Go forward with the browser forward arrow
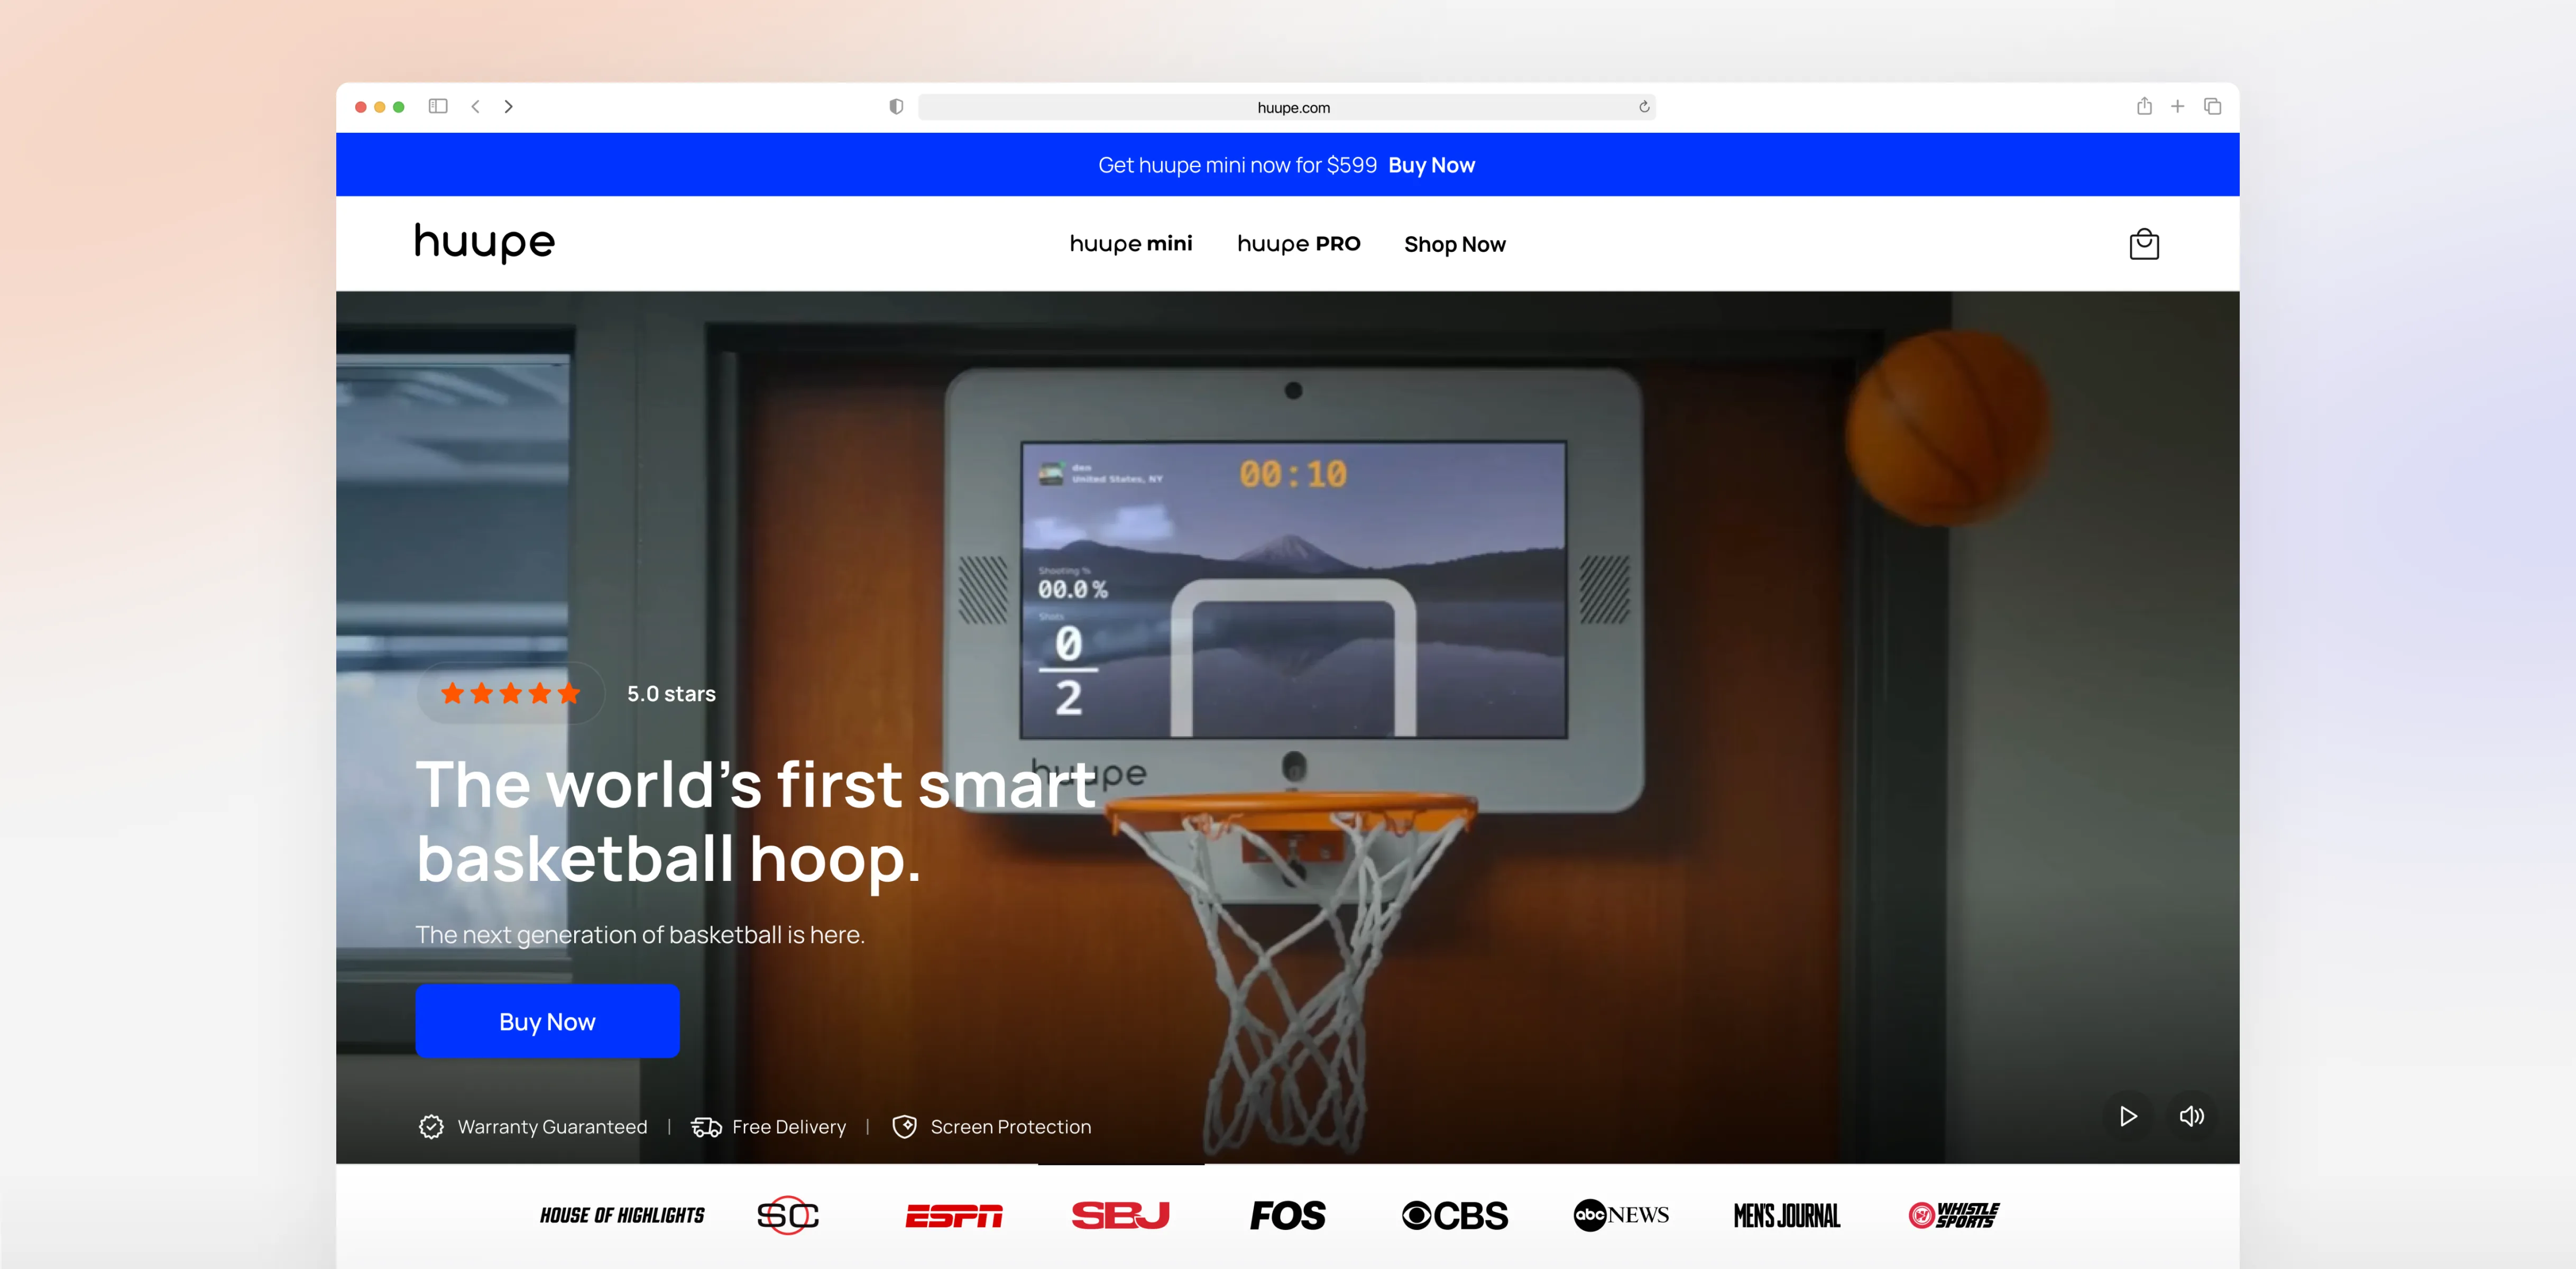2576x1269 pixels. click(509, 106)
